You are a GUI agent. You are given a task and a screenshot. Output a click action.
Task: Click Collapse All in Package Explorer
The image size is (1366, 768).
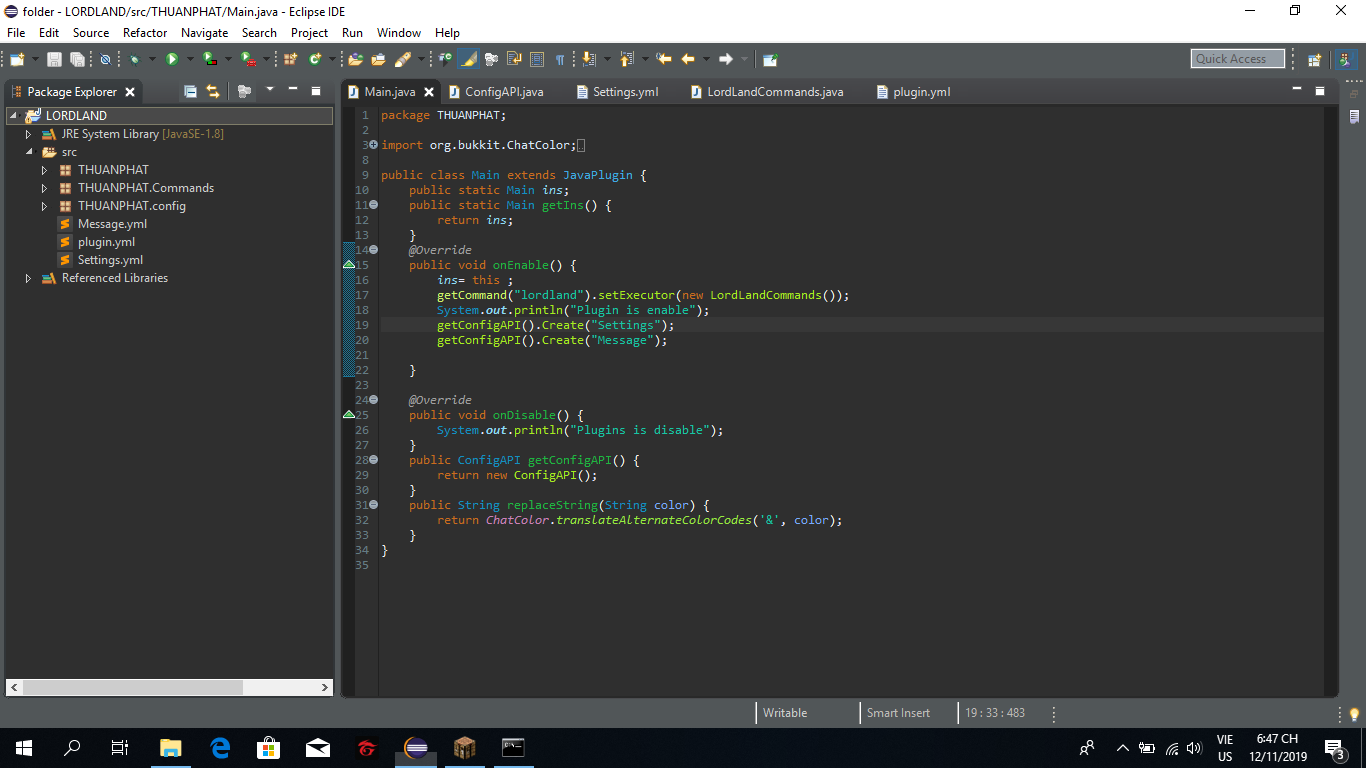coord(190,91)
